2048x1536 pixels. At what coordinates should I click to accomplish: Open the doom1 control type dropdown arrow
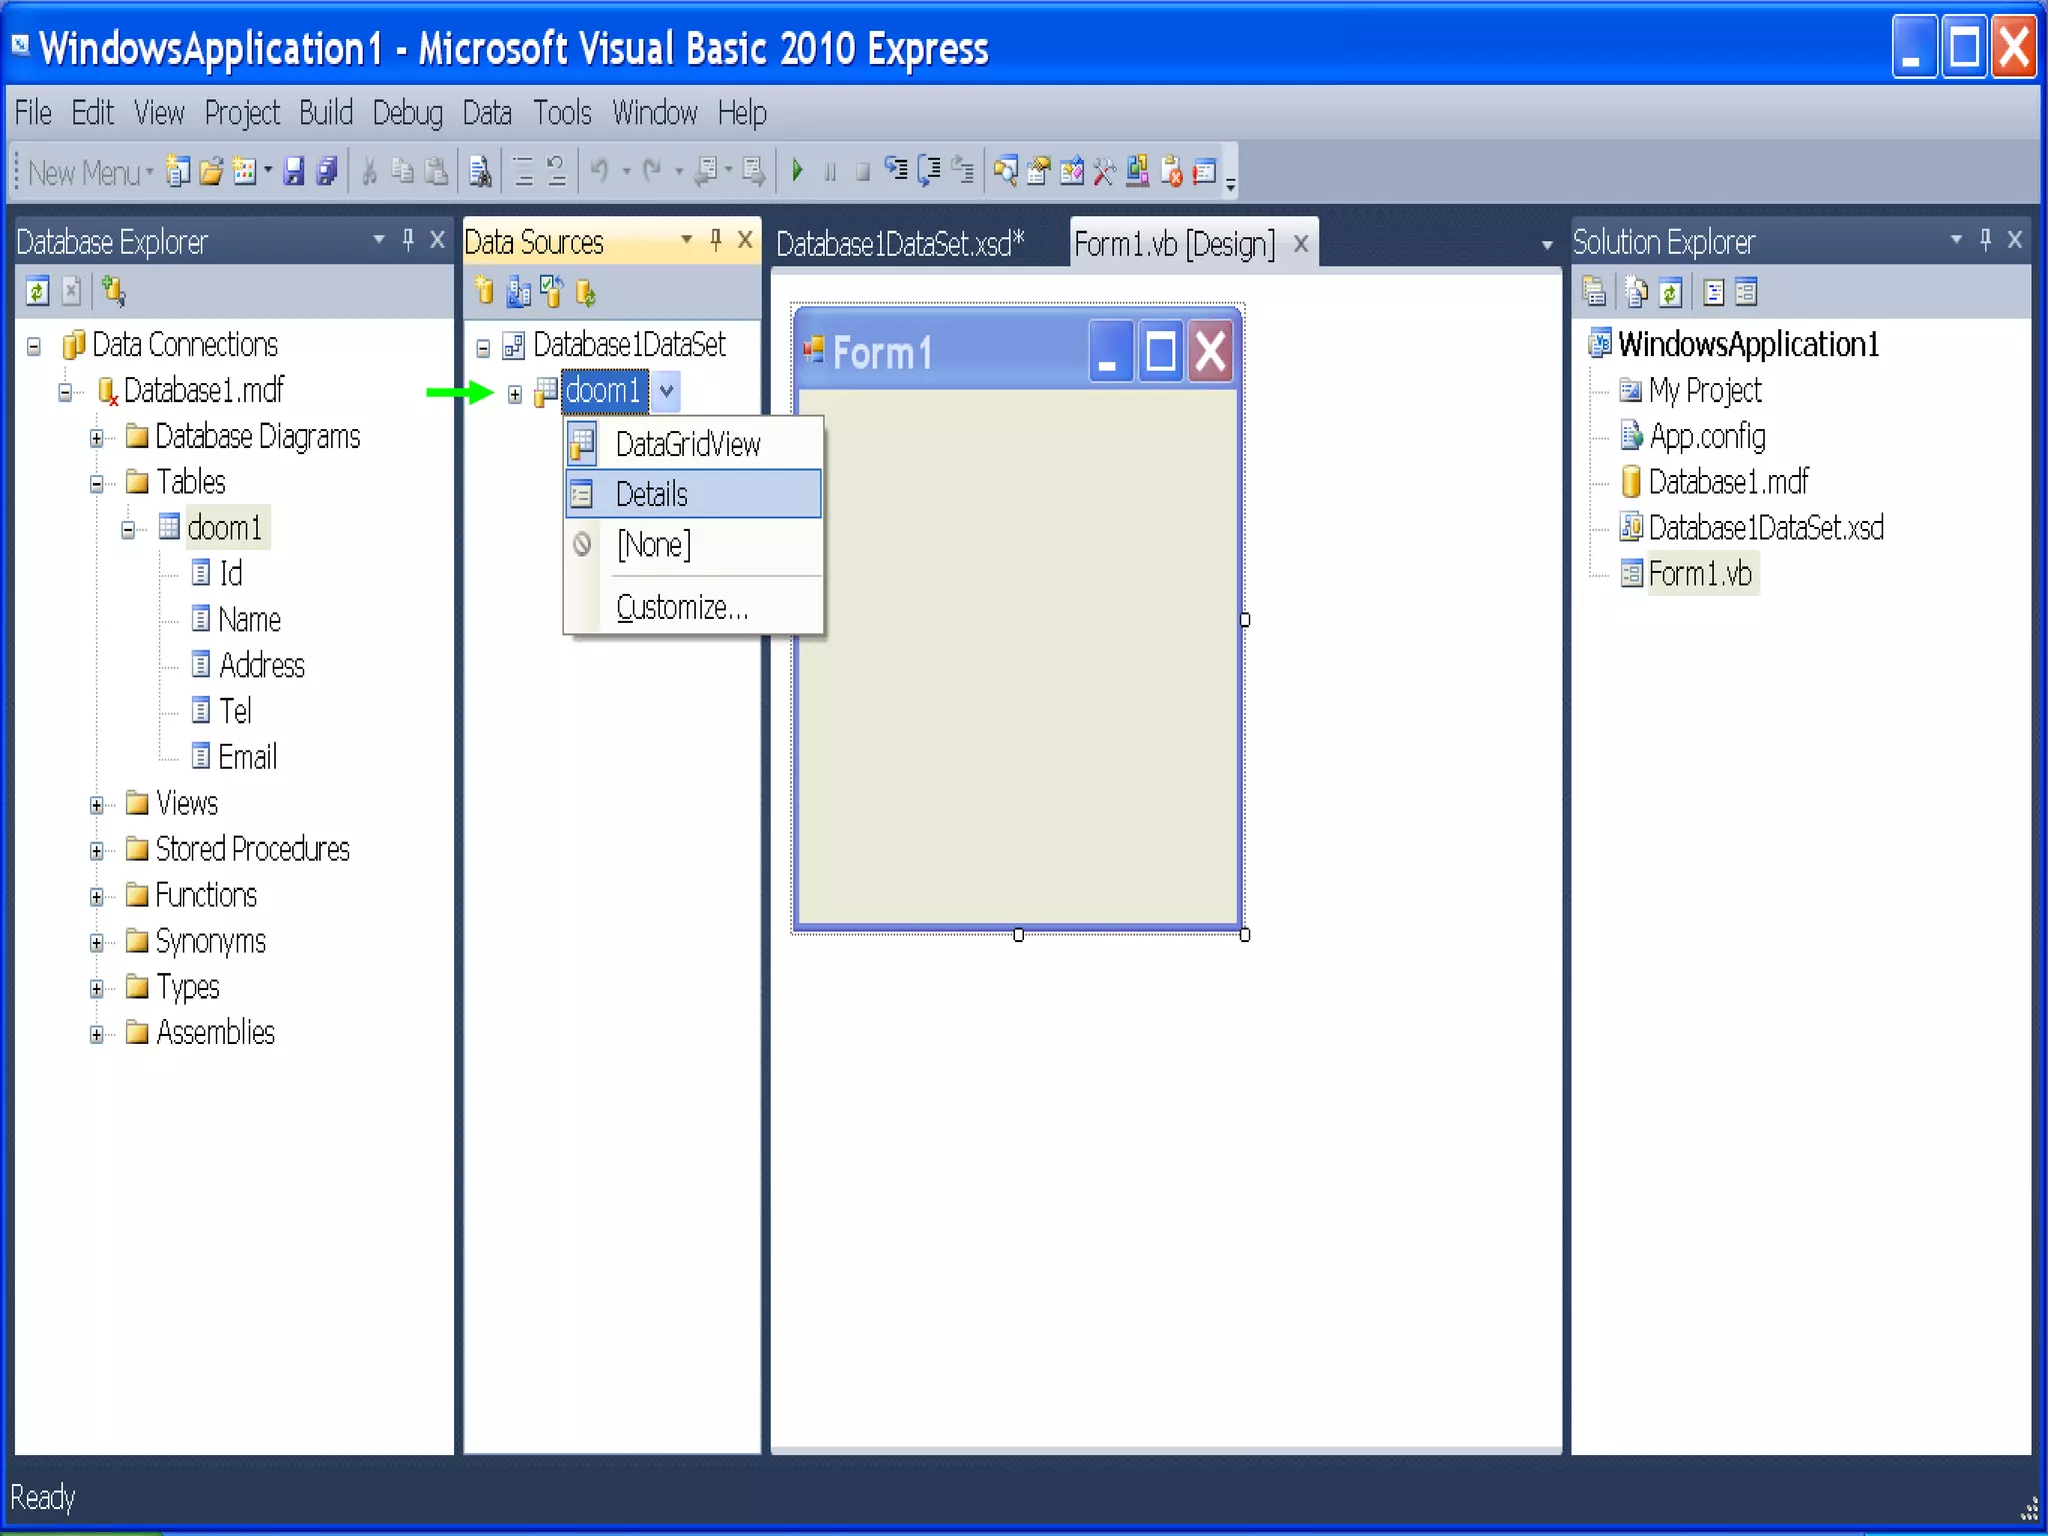(667, 391)
